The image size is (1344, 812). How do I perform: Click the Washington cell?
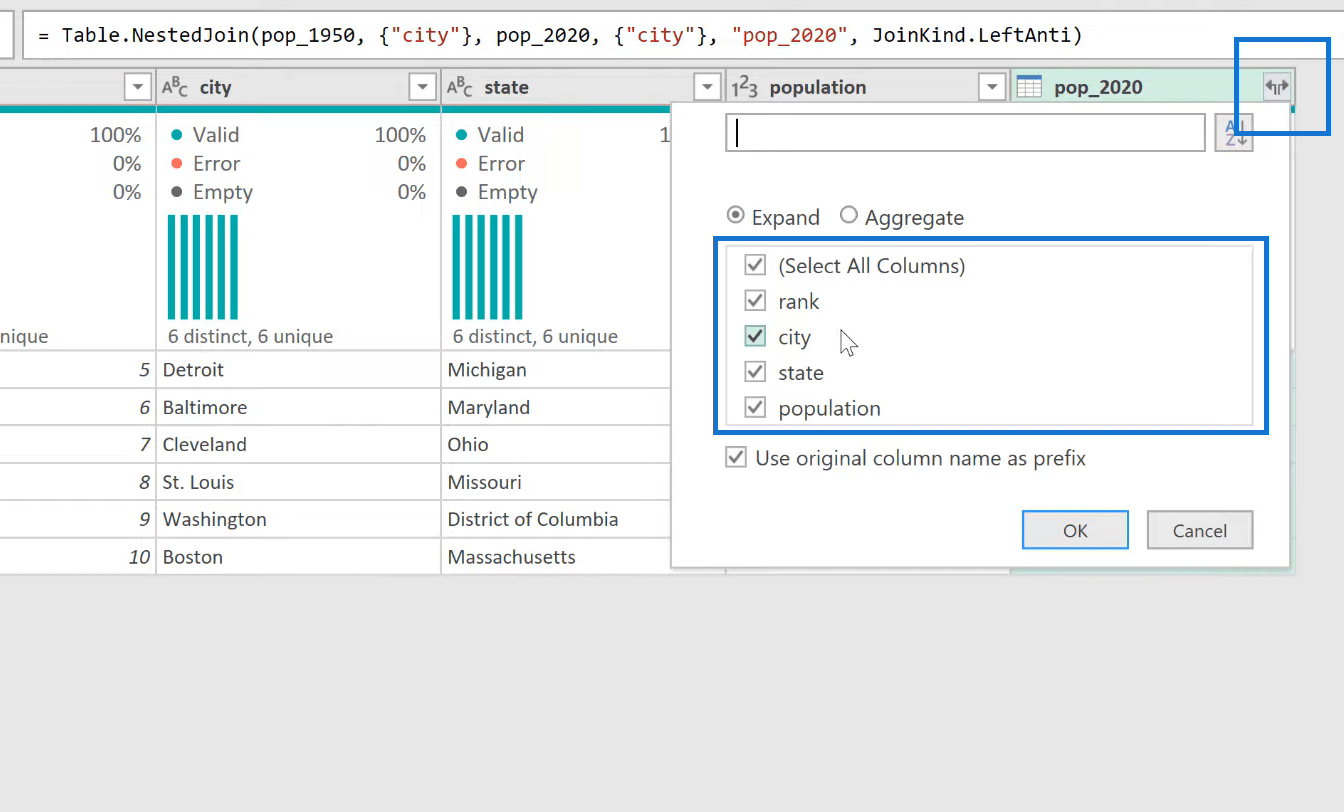(x=298, y=519)
